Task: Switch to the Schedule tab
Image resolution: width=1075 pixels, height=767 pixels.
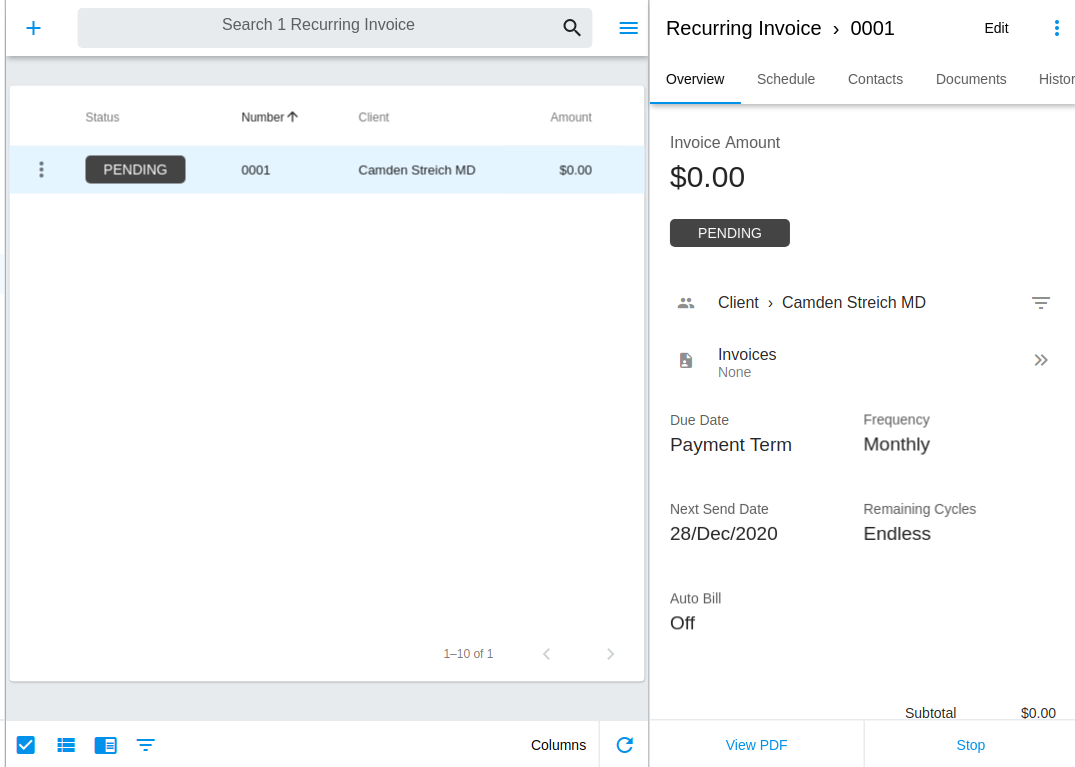Action: click(x=786, y=79)
